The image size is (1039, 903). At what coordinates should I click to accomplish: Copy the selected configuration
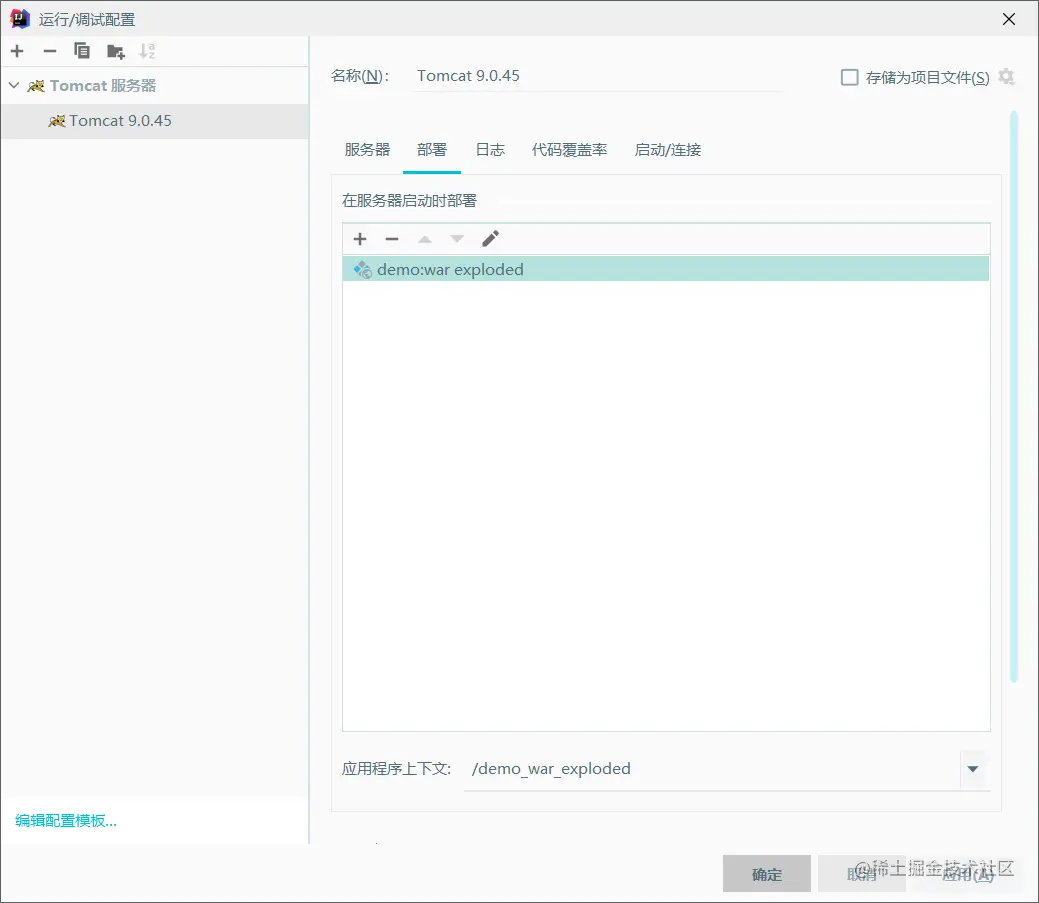coord(82,51)
